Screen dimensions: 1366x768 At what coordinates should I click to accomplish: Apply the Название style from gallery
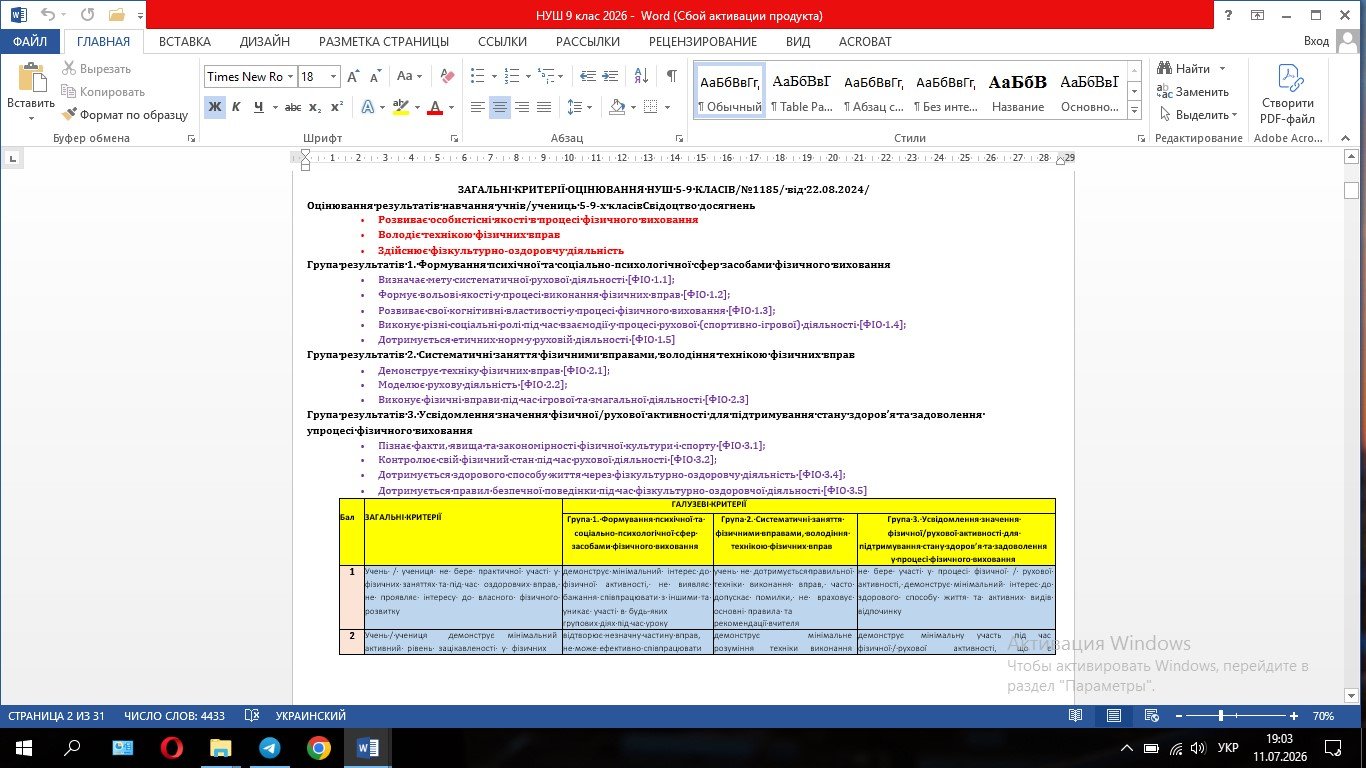[x=1018, y=91]
